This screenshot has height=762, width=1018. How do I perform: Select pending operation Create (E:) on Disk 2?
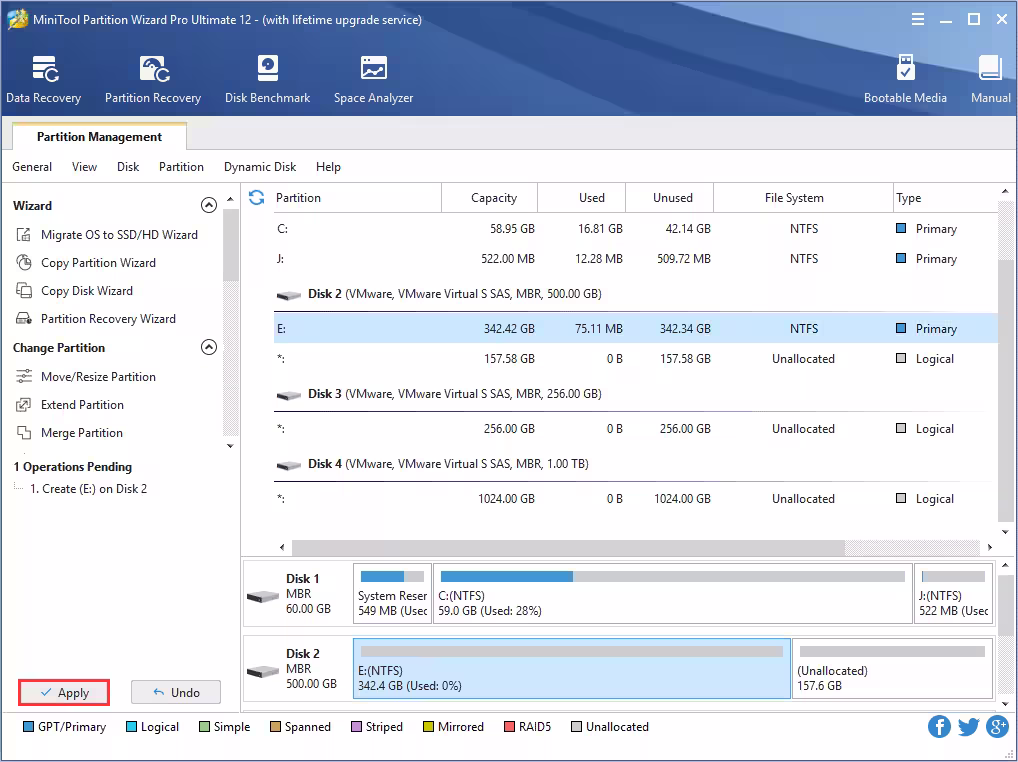coord(88,489)
